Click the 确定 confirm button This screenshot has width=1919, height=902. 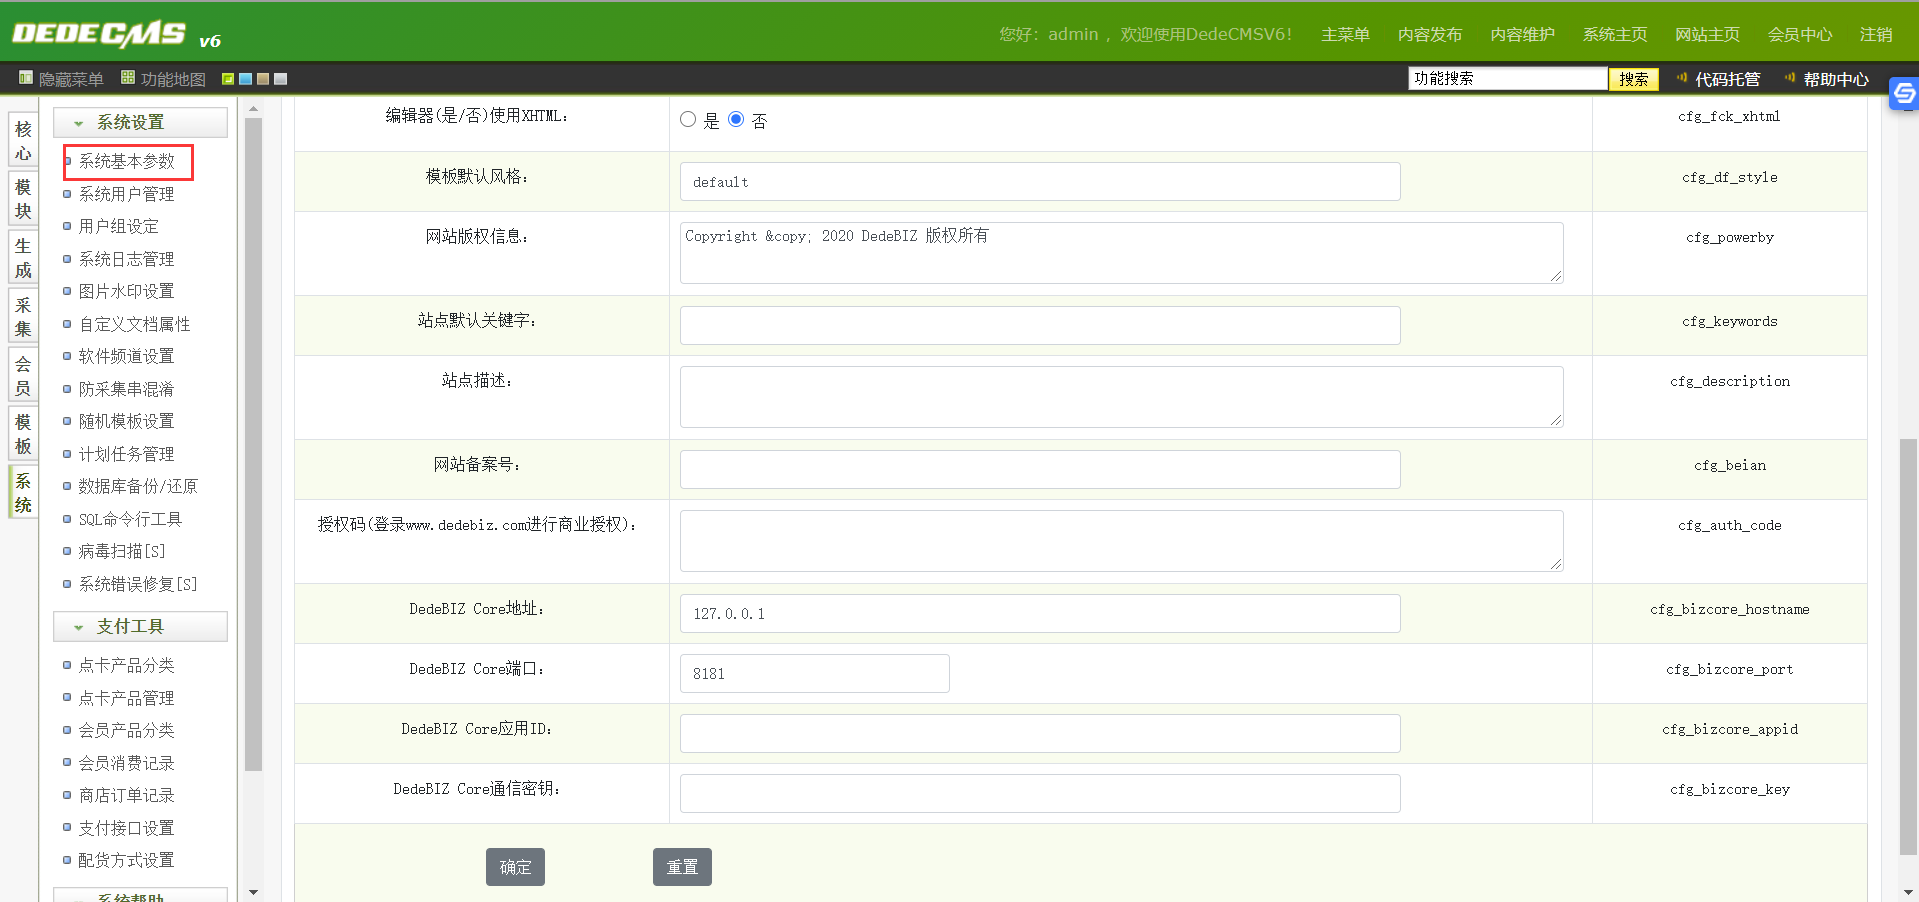pyautogui.click(x=515, y=867)
